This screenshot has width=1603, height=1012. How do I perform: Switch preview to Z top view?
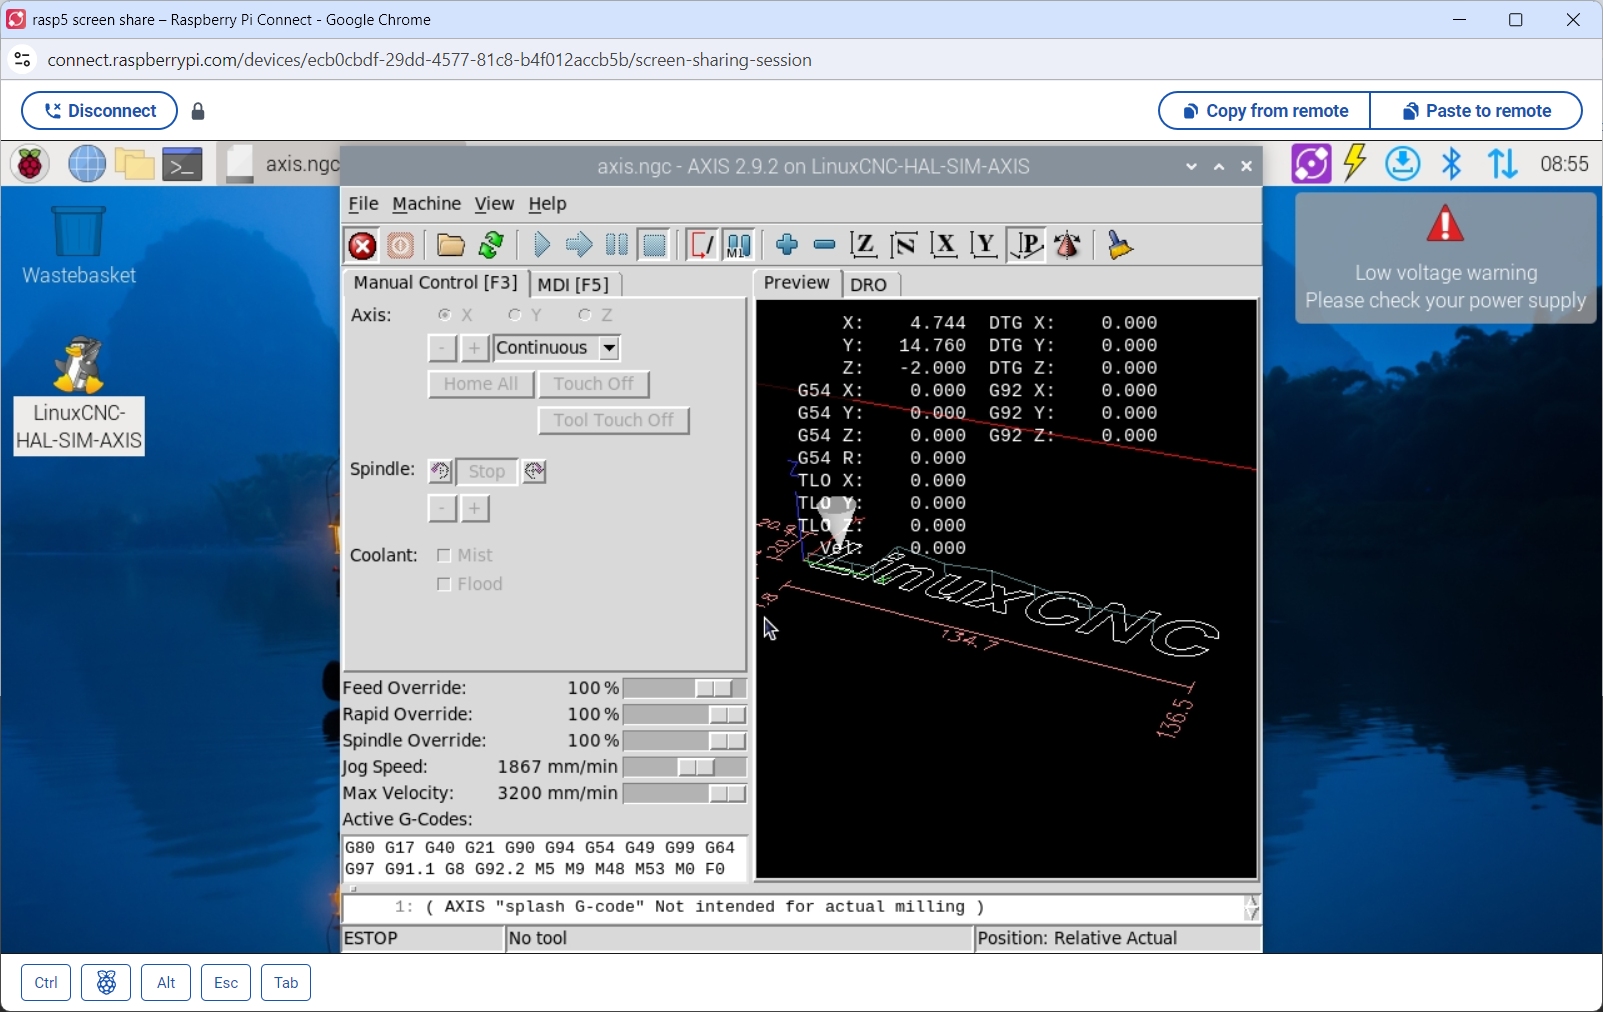point(864,245)
